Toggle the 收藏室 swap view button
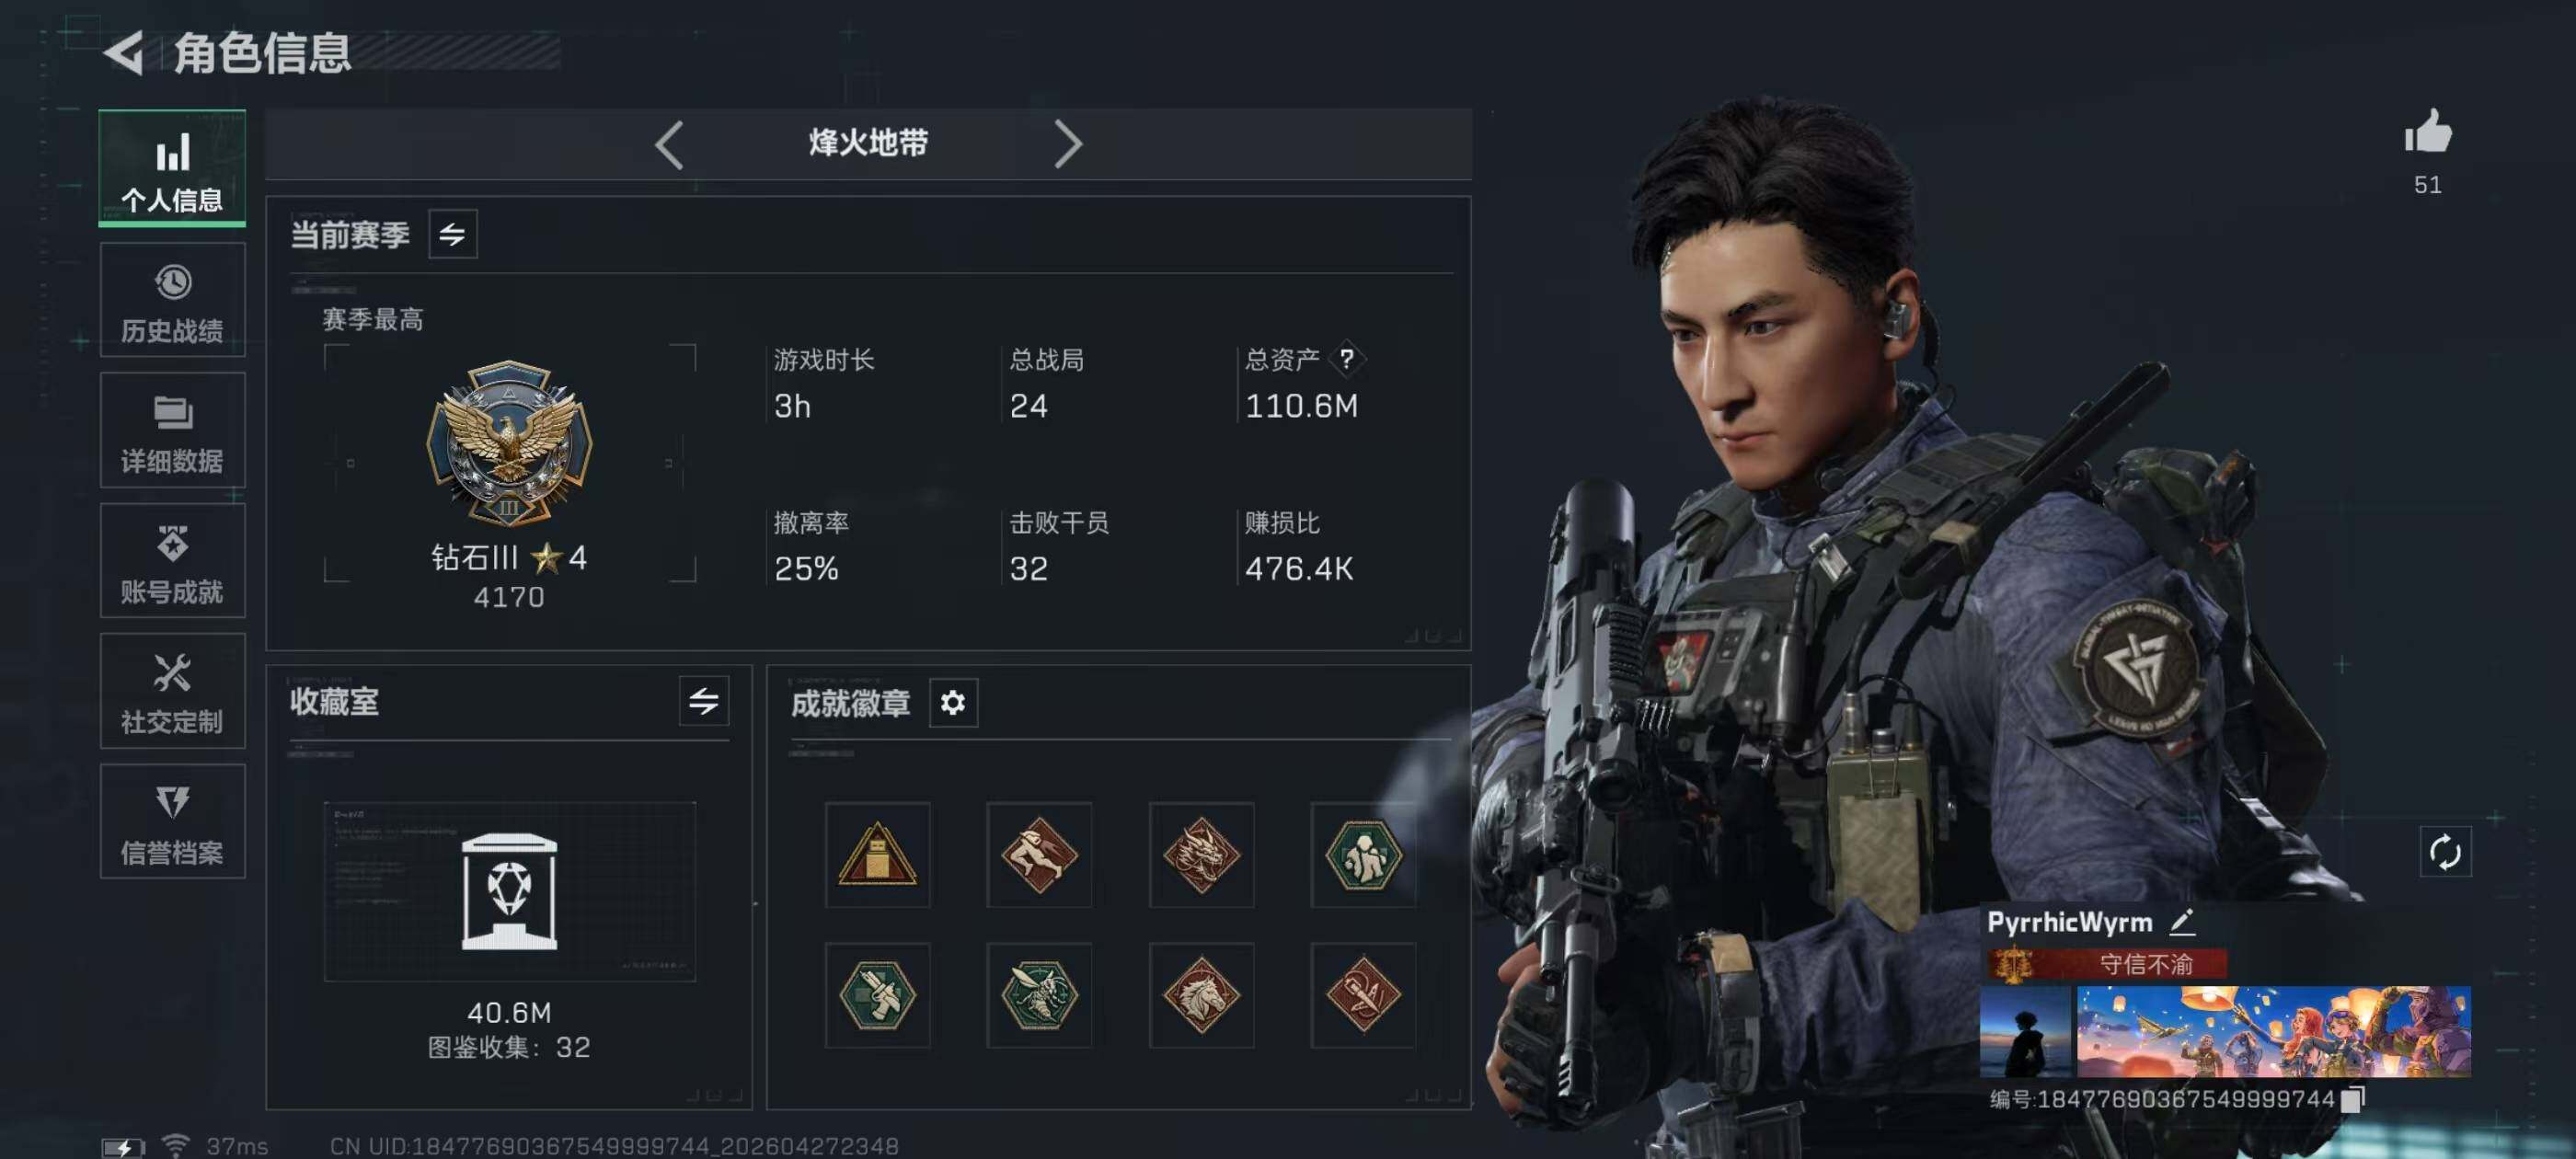Image resolution: width=2576 pixels, height=1159 pixels. (x=704, y=702)
